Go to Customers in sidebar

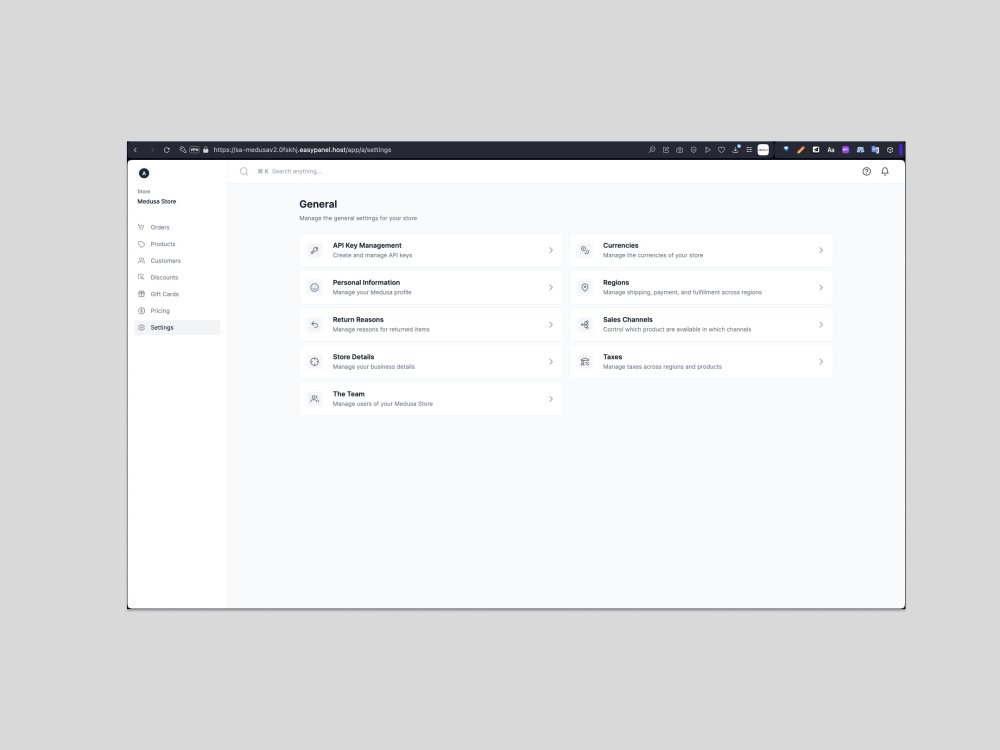(x=177, y=260)
